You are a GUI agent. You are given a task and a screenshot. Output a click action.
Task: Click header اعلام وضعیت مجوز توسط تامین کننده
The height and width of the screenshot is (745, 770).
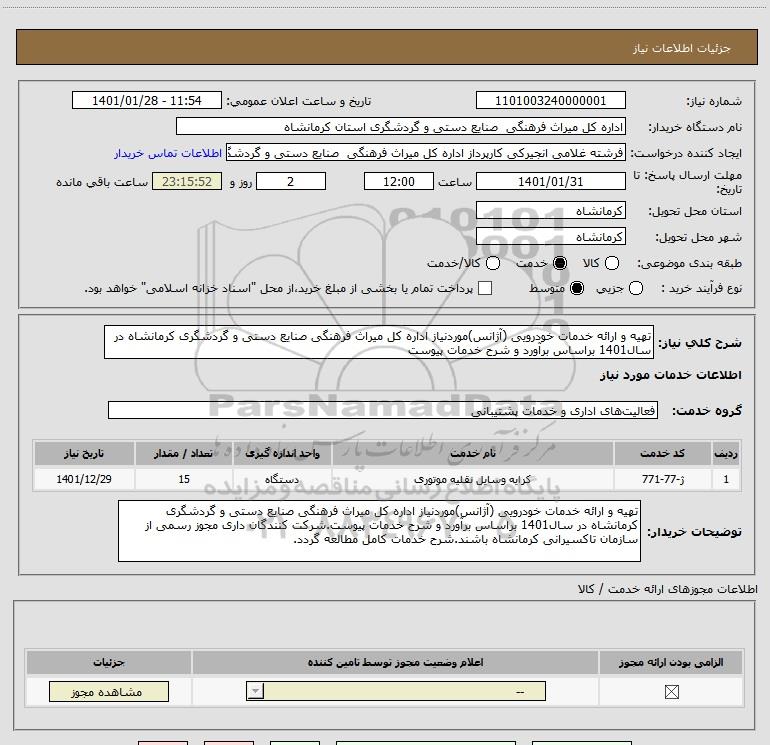[x=395, y=662]
